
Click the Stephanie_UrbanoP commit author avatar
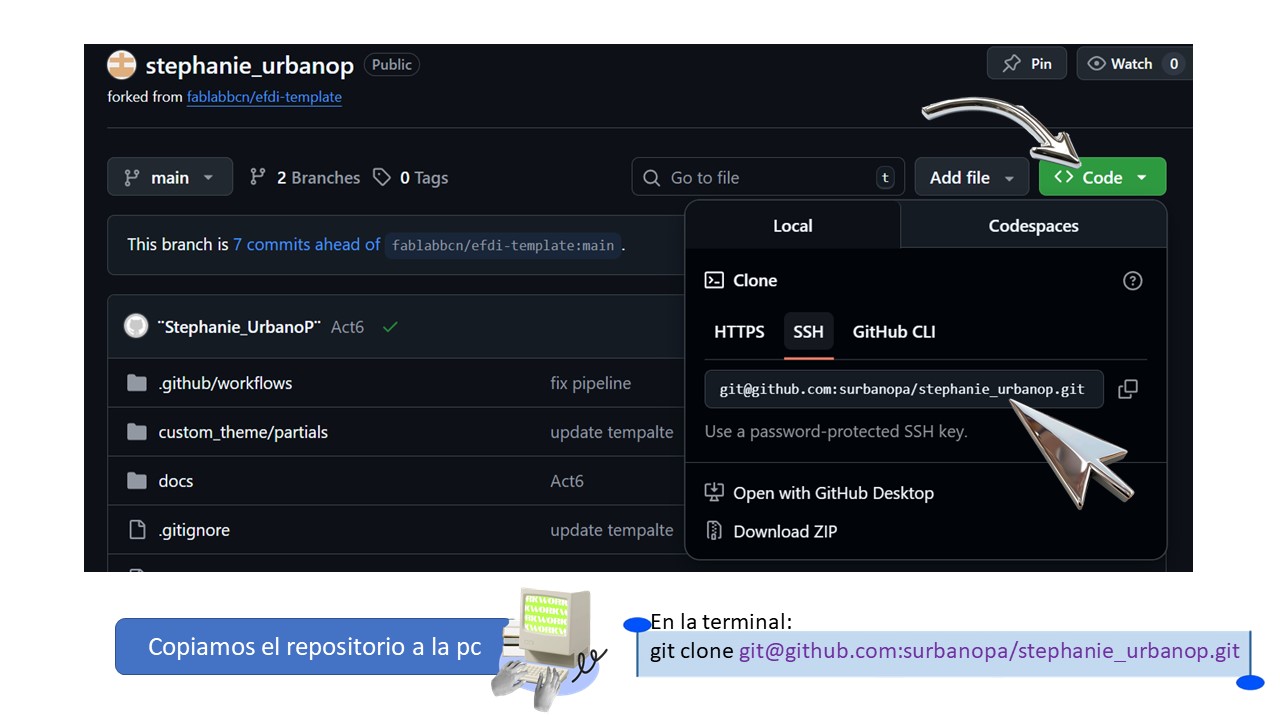click(x=136, y=326)
